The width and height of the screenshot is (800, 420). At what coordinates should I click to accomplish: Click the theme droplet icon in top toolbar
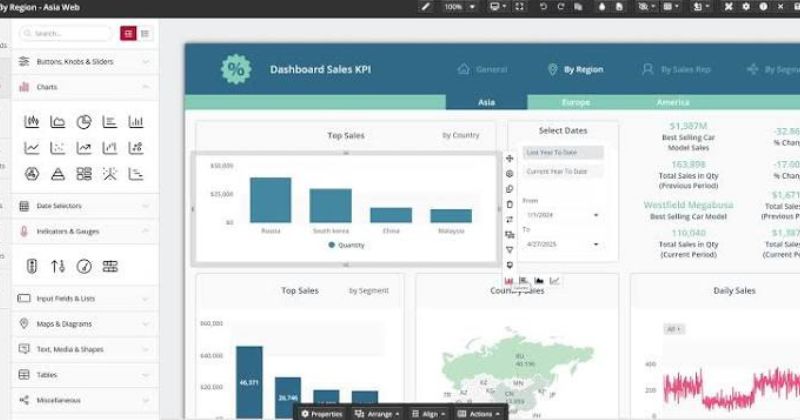coord(602,7)
